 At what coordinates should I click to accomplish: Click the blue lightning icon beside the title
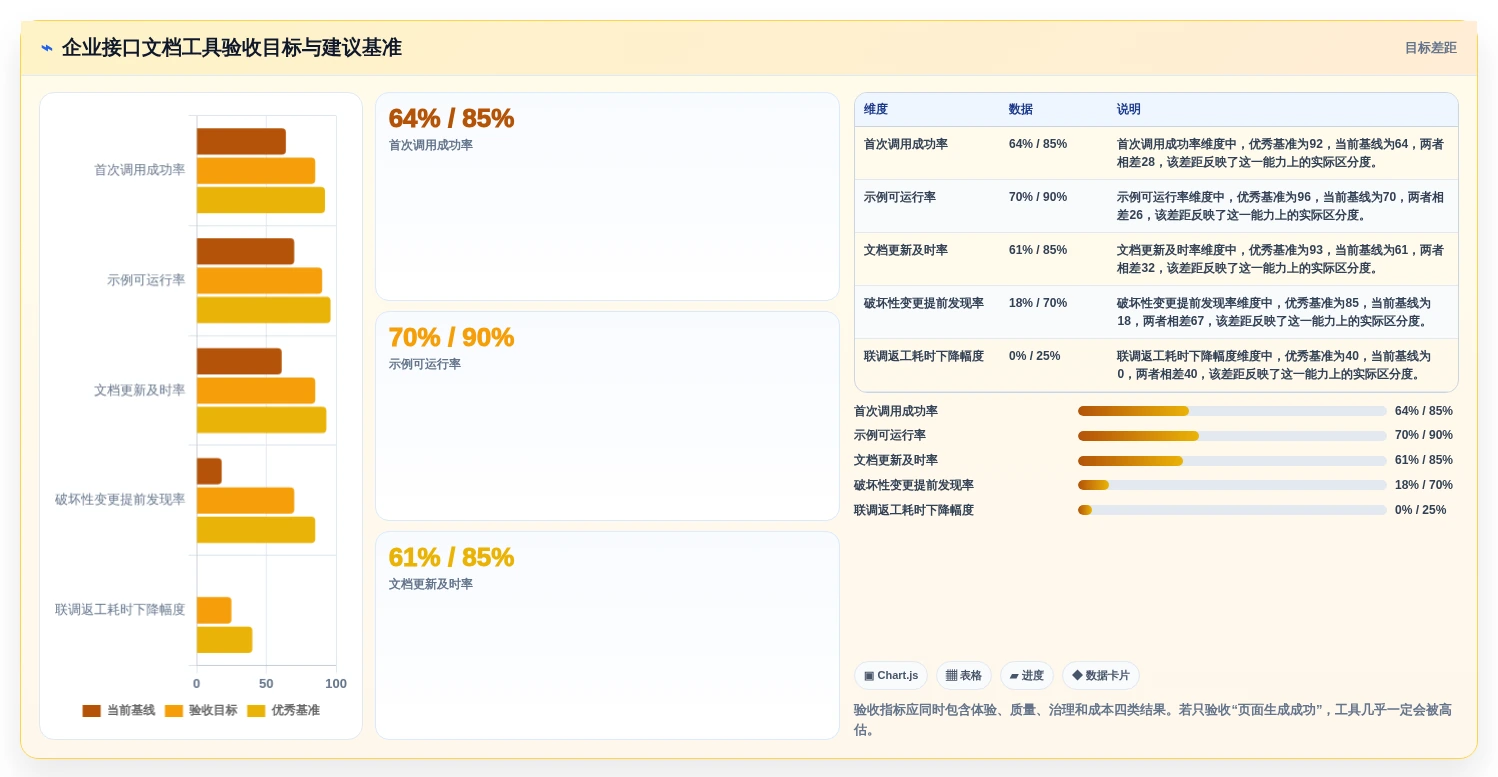pos(47,48)
